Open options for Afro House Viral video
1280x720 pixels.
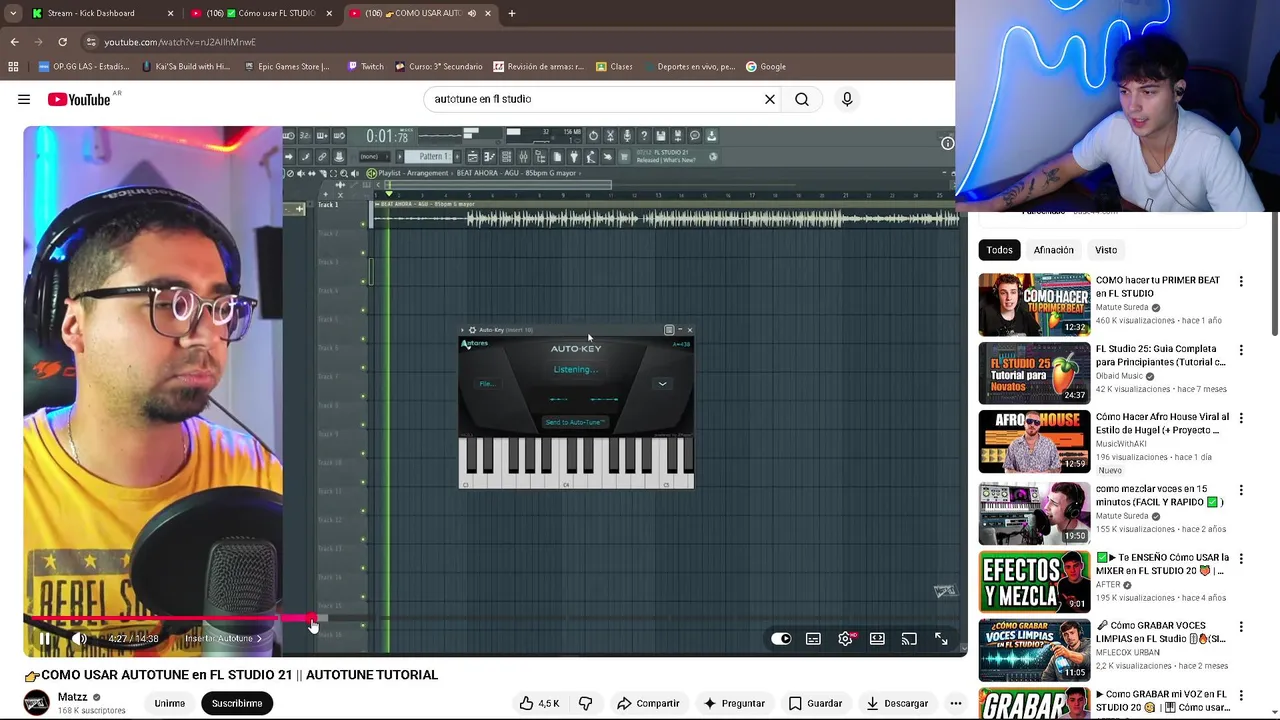pyautogui.click(x=1241, y=419)
